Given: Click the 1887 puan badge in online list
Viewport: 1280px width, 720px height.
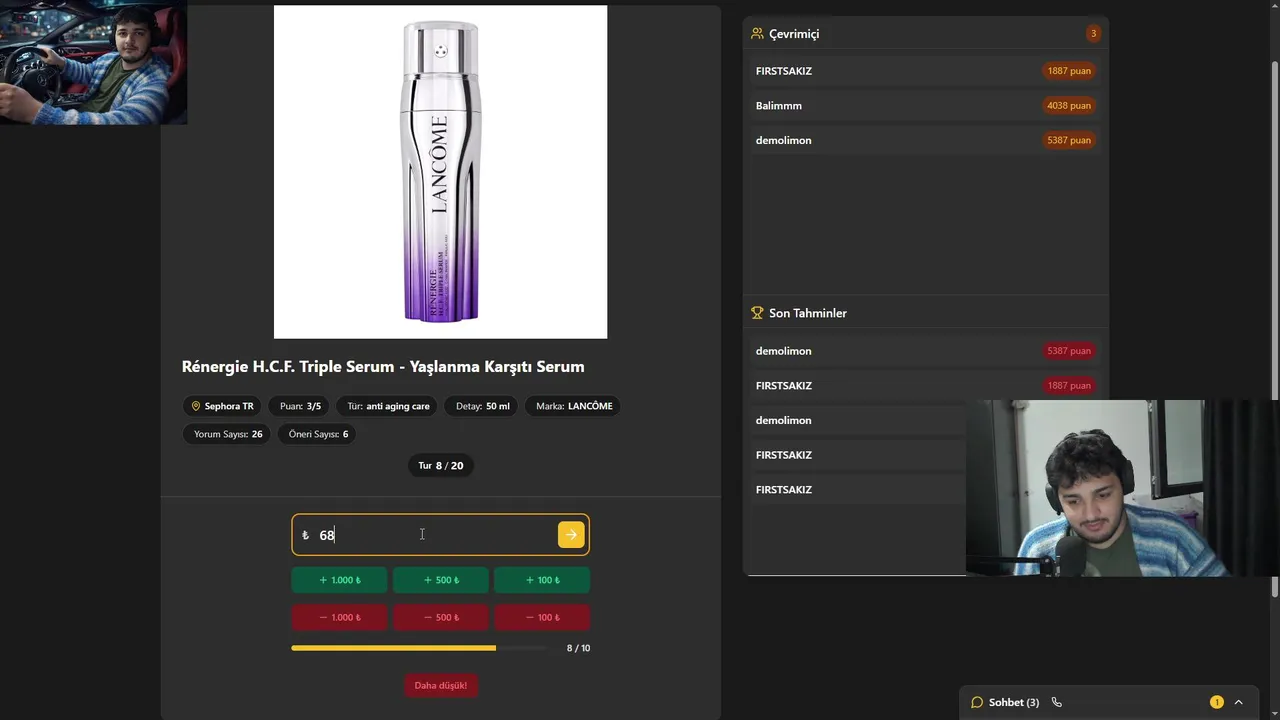Looking at the screenshot, I should (x=1068, y=71).
